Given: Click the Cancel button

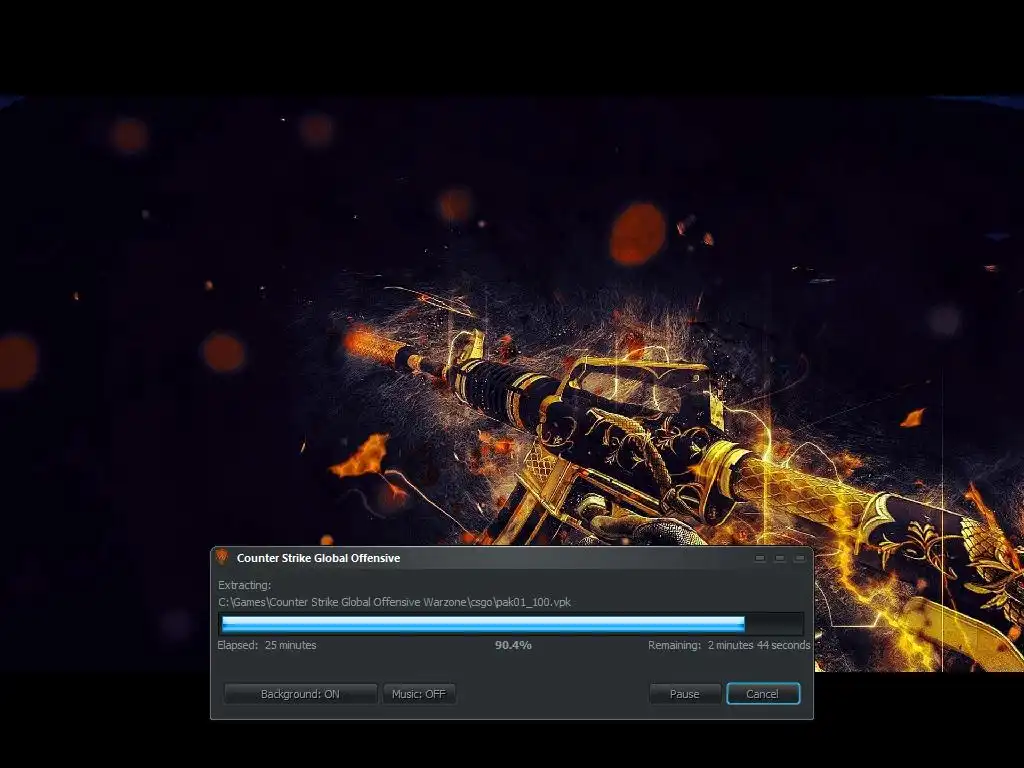Looking at the screenshot, I should [x=763, y=694].
